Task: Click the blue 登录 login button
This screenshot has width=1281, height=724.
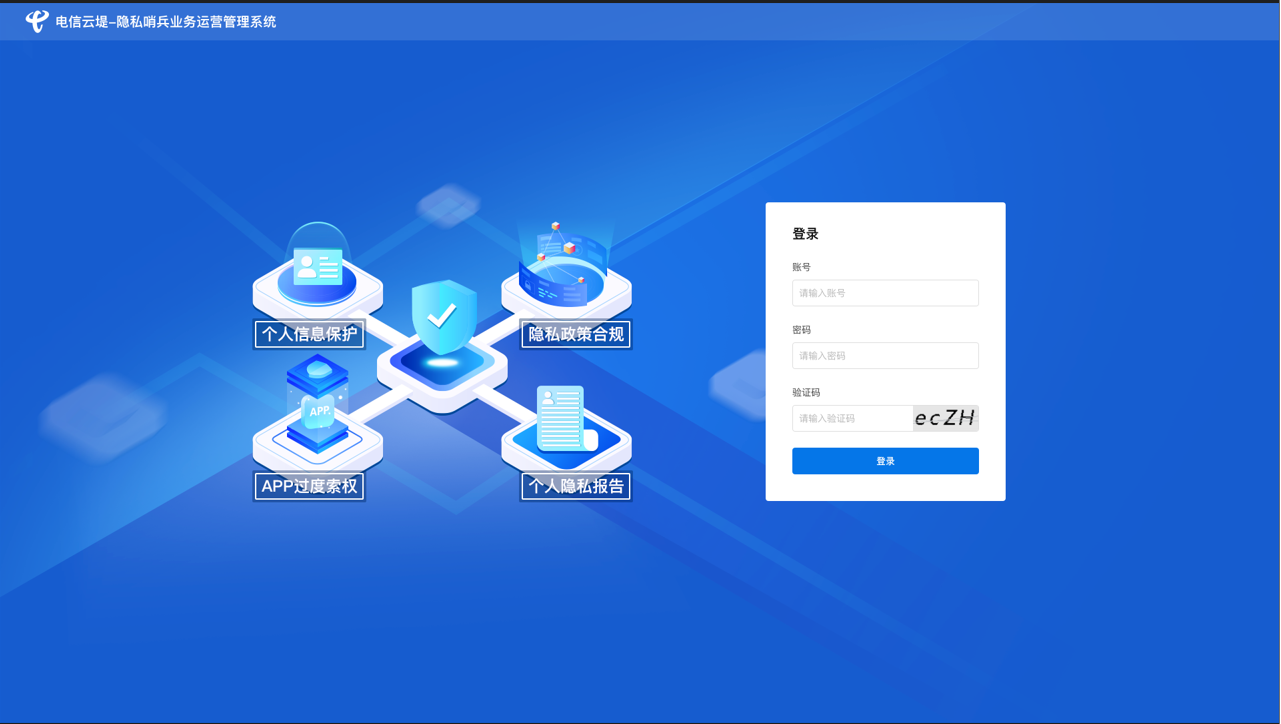Action: pyautogui.click(x=885, y=461)
